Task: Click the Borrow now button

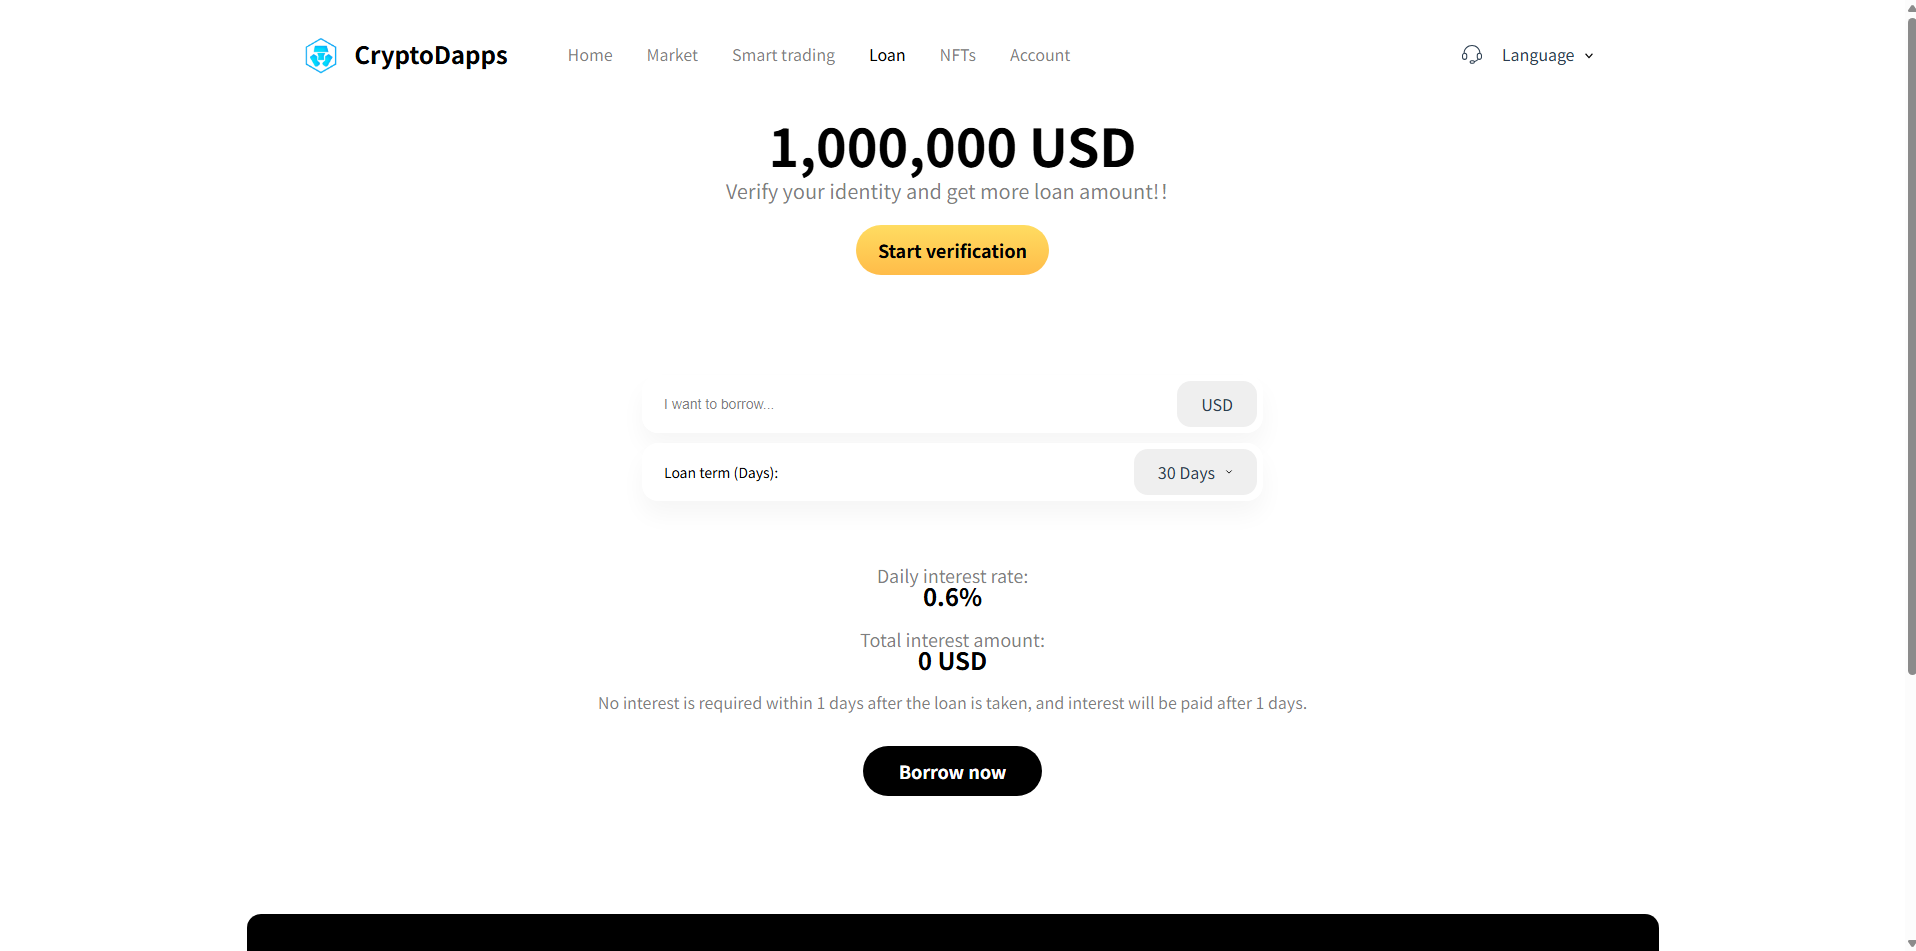Action: 952,772
